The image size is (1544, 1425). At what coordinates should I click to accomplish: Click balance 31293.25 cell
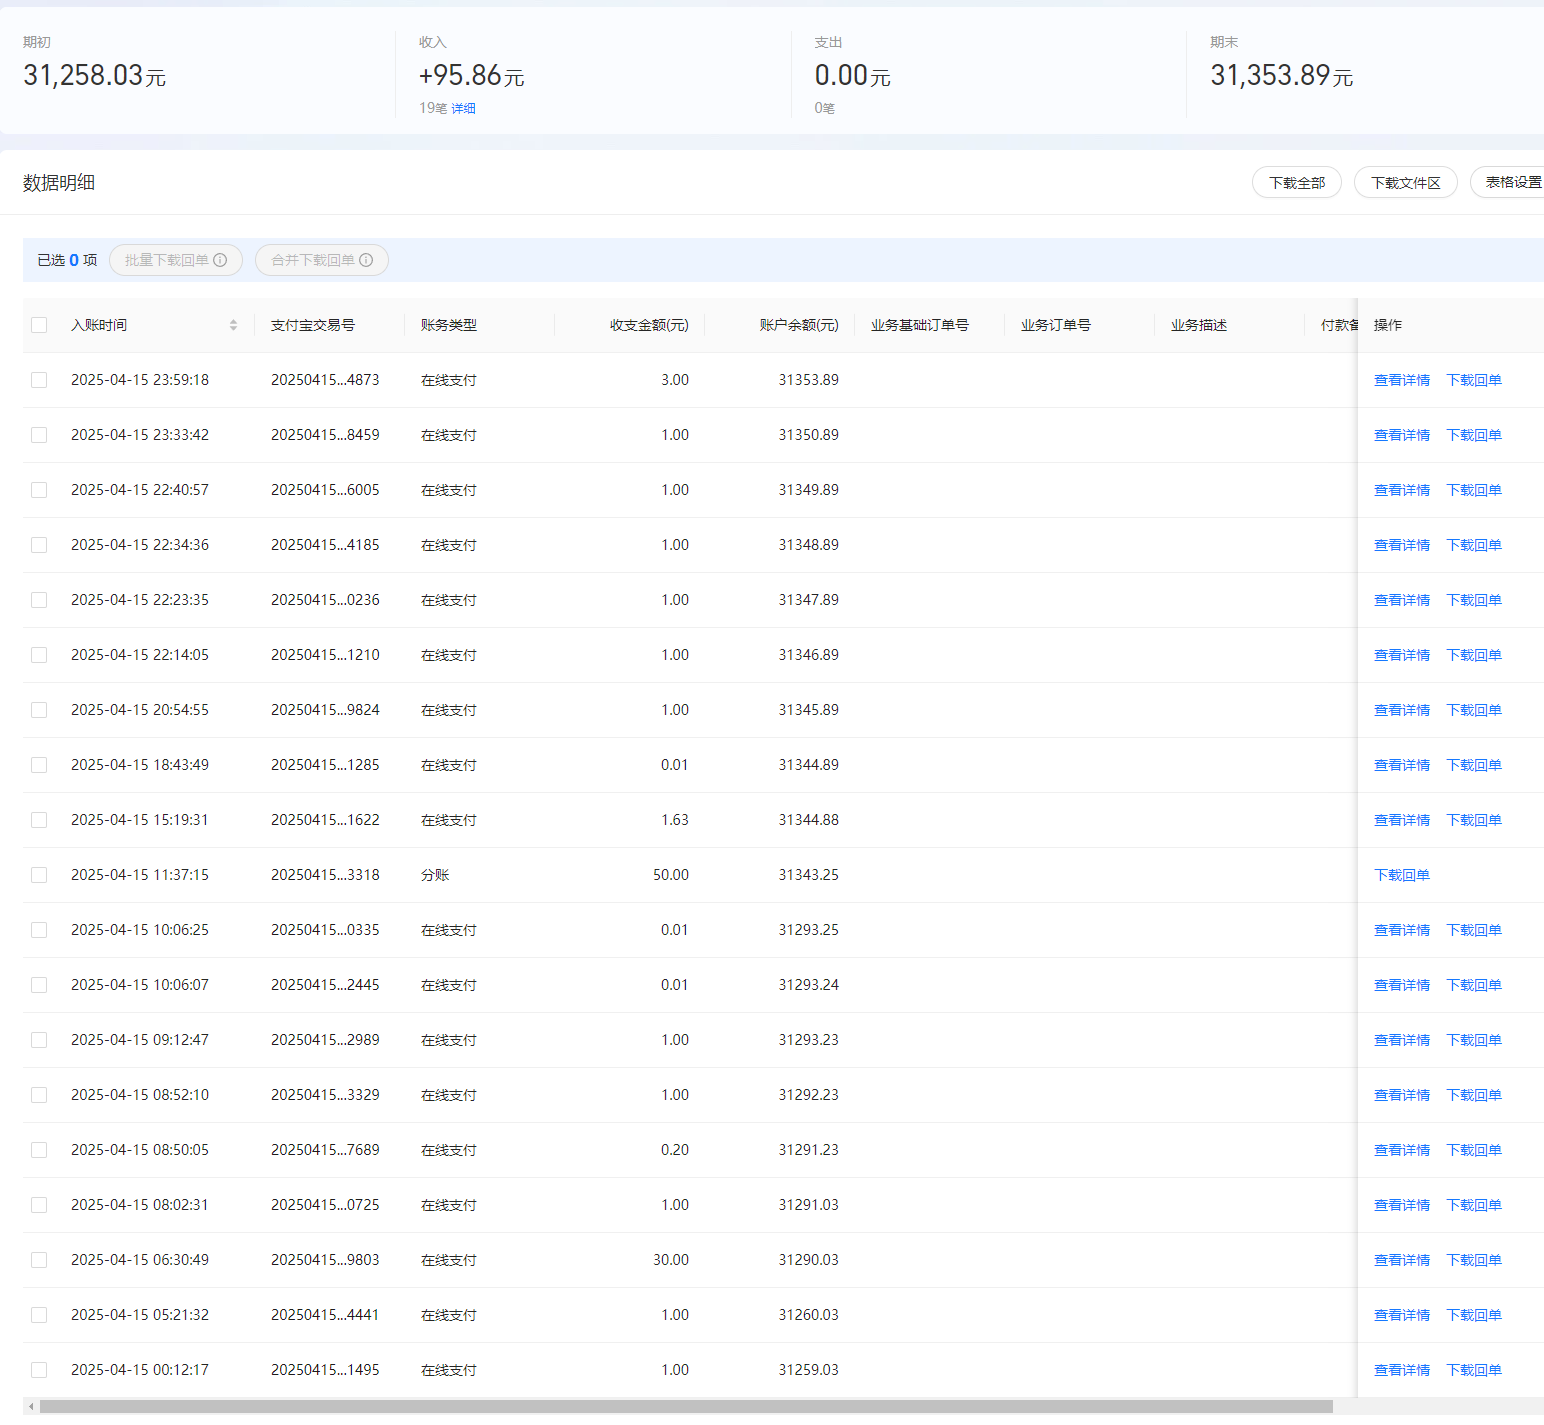pyautogui.click(x=809, y=930)
